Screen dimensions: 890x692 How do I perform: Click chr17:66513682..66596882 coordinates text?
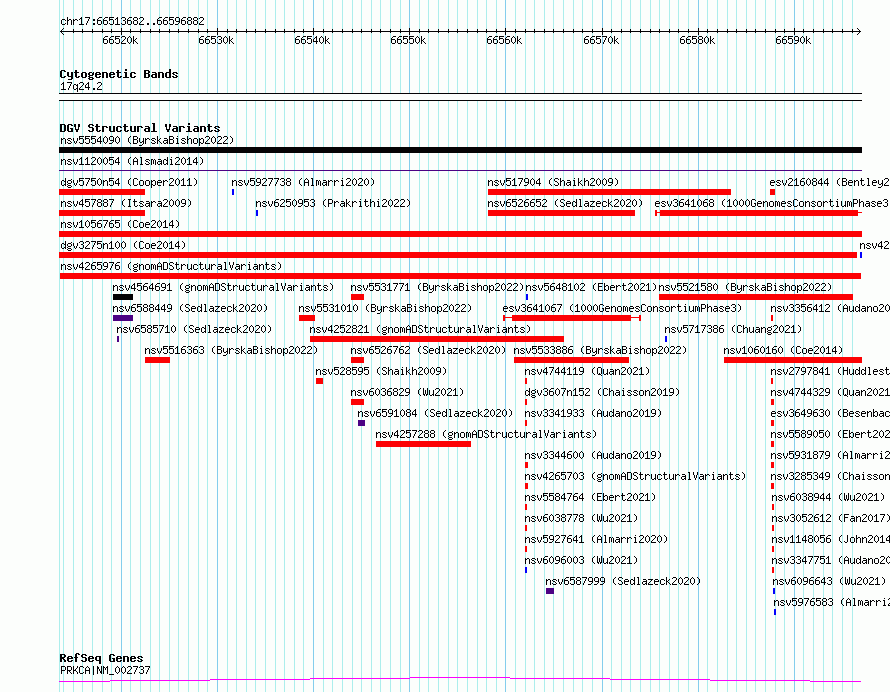coord(132,22)
